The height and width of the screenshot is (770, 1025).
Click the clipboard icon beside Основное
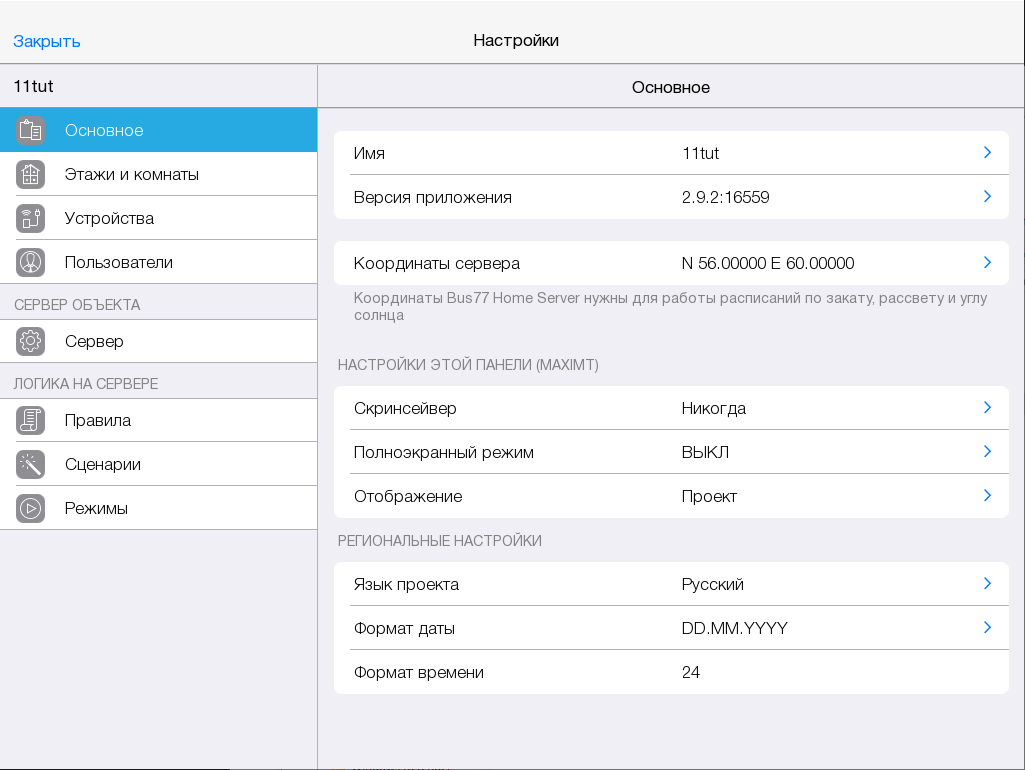pyautogui.click(x=31, y=130)
